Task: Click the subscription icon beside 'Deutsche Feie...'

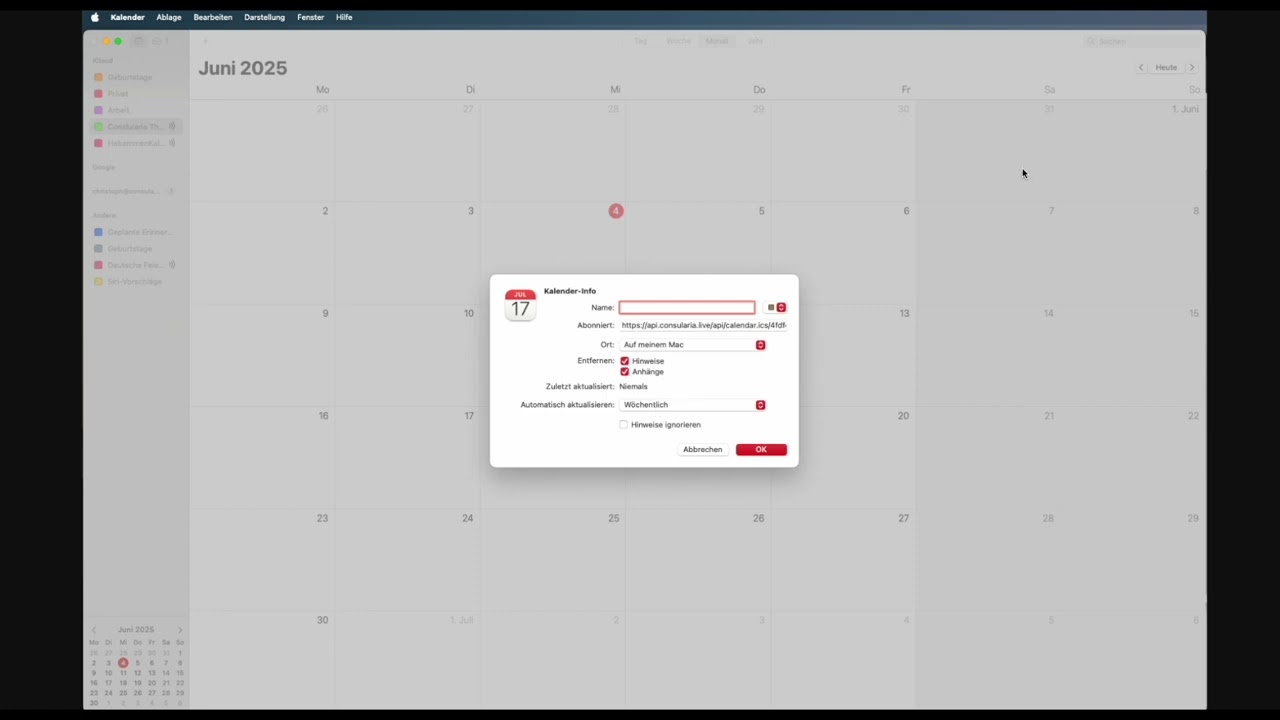Action: click(172, 265)
